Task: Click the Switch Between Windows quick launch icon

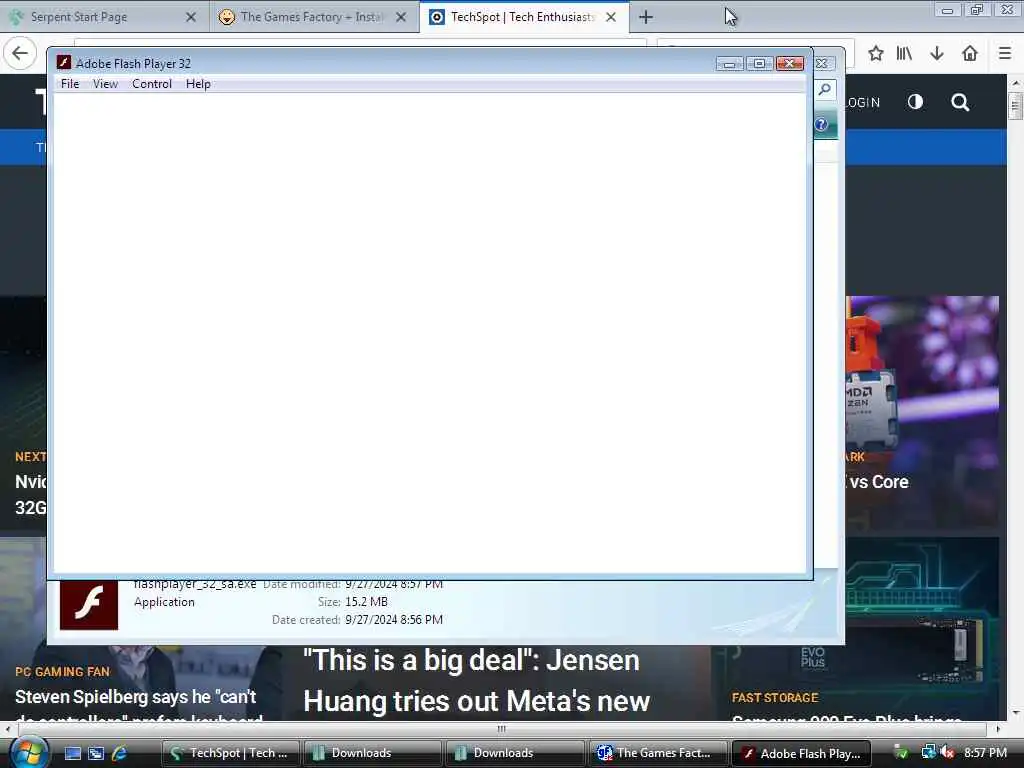Action: tap(96, 753)
